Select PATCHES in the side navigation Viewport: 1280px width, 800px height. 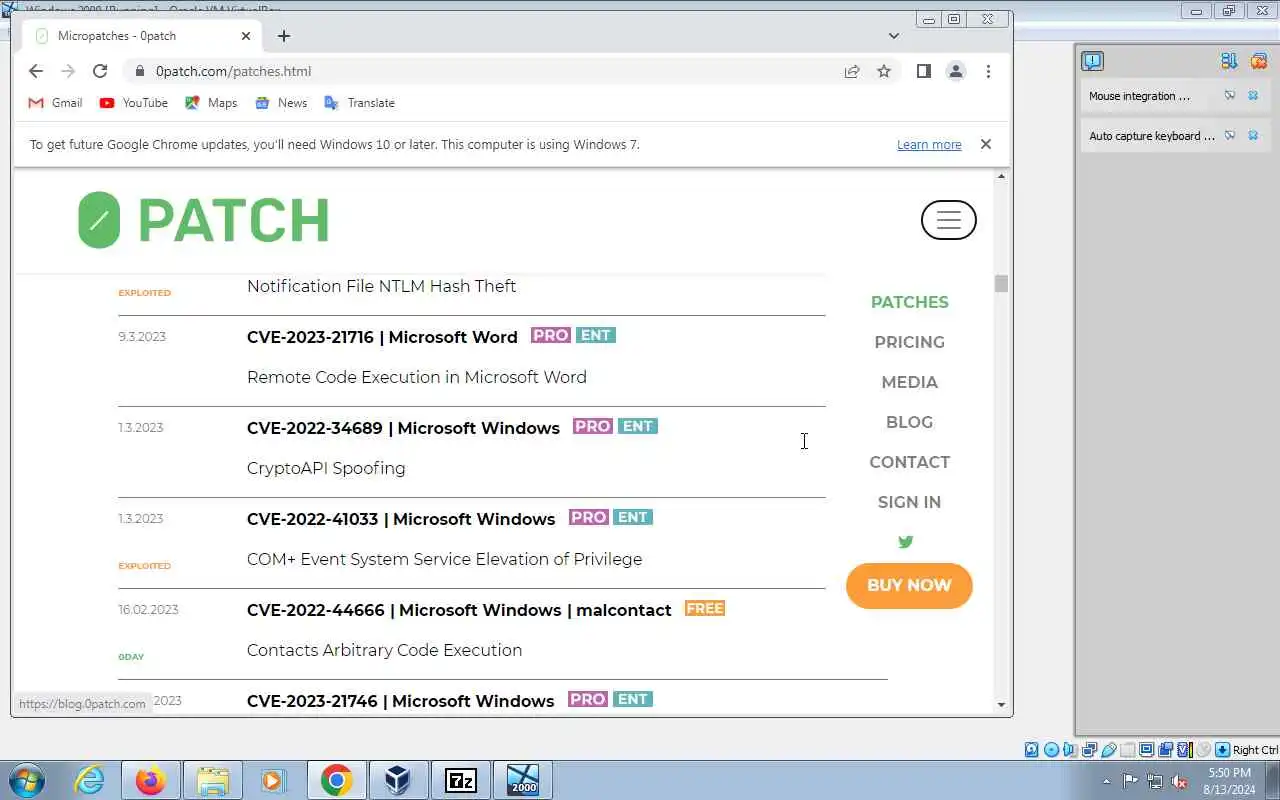(x=909, y=302)
